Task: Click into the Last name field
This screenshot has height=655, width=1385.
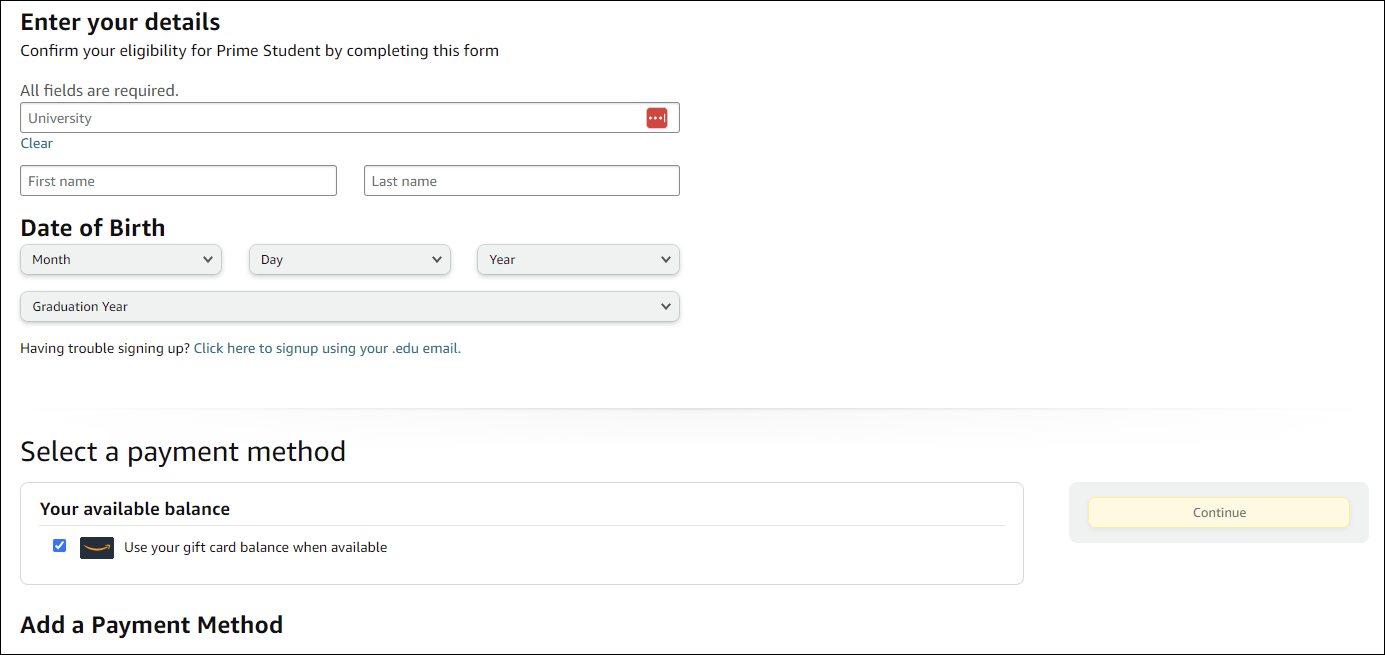Action: (522, 181)
